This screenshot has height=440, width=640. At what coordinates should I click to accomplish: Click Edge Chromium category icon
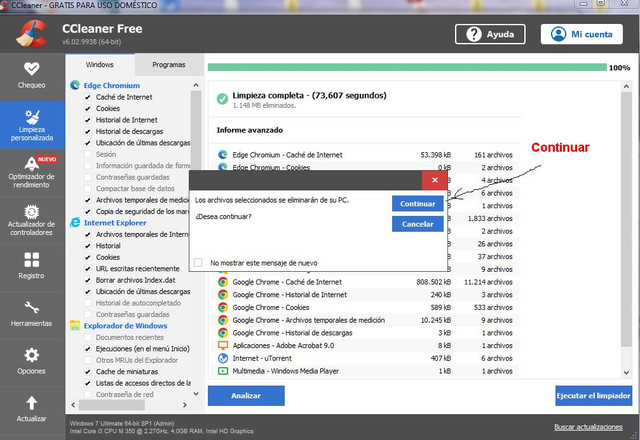pyautogui.click(x=75, y=85)
